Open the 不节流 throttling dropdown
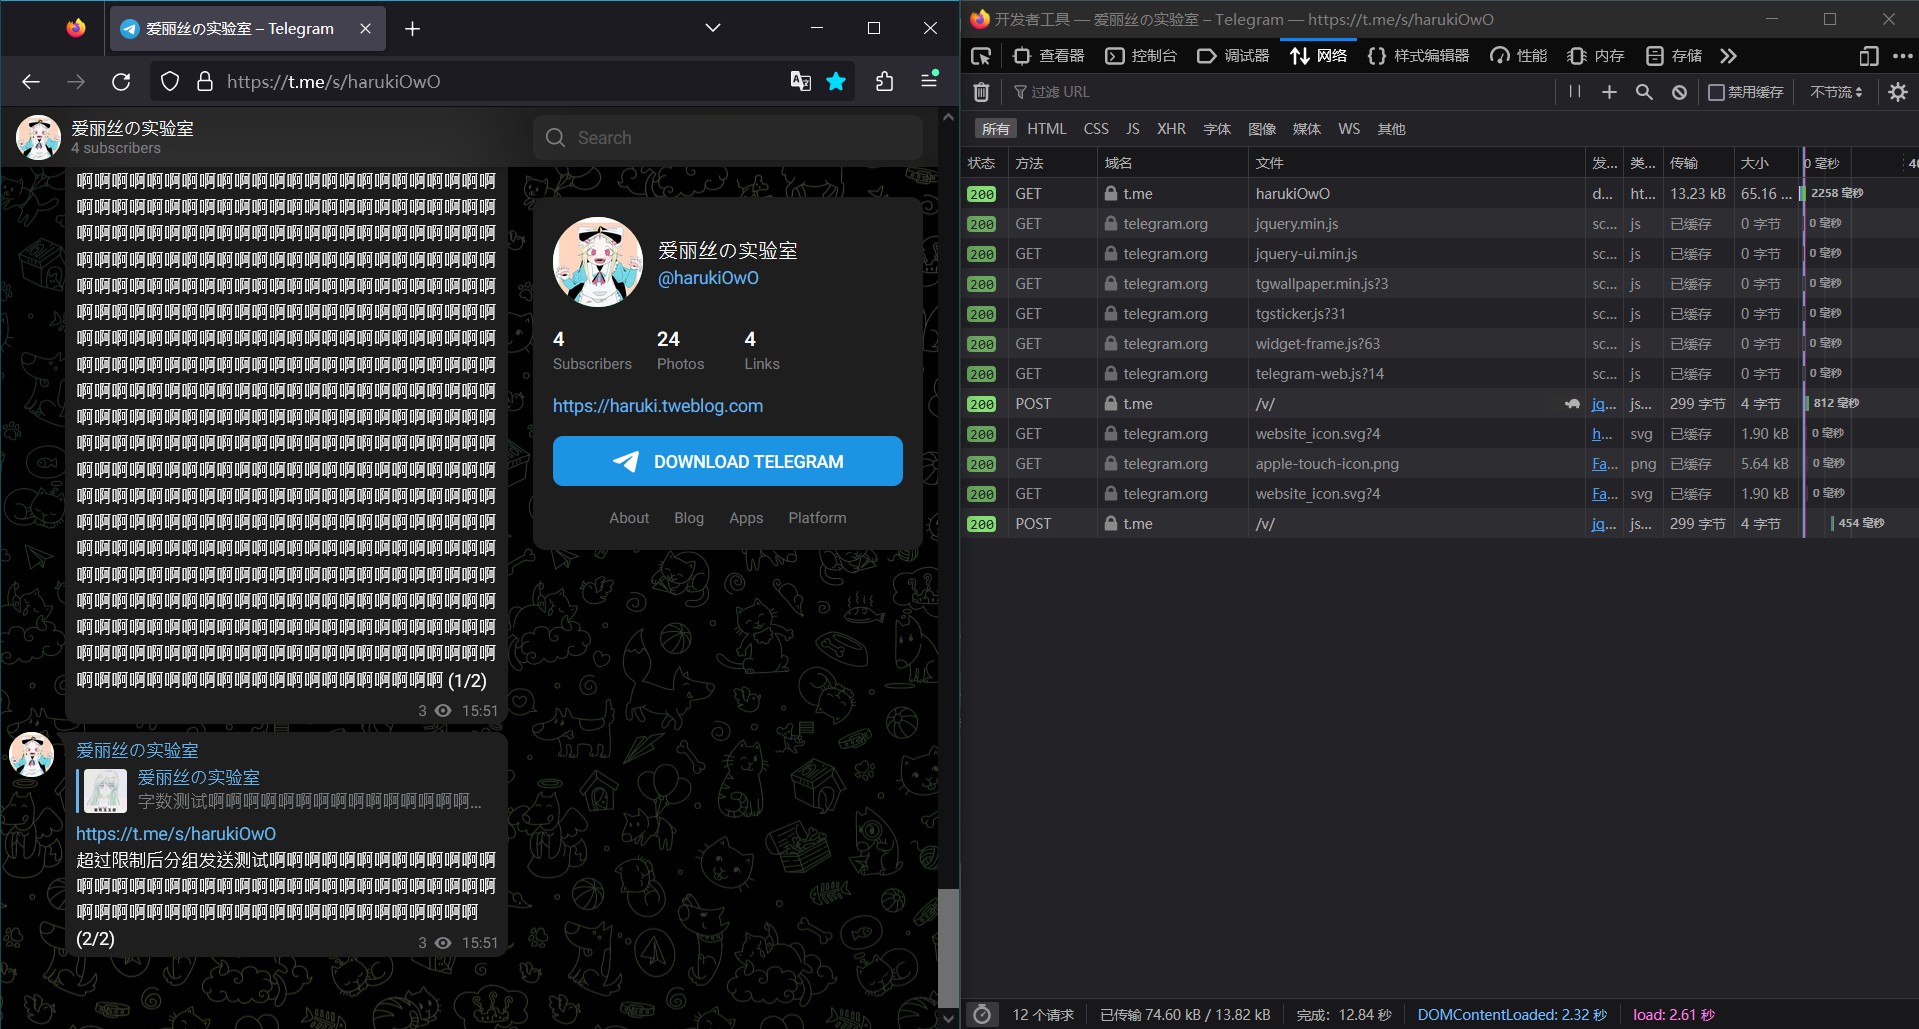 [1836, 92]
